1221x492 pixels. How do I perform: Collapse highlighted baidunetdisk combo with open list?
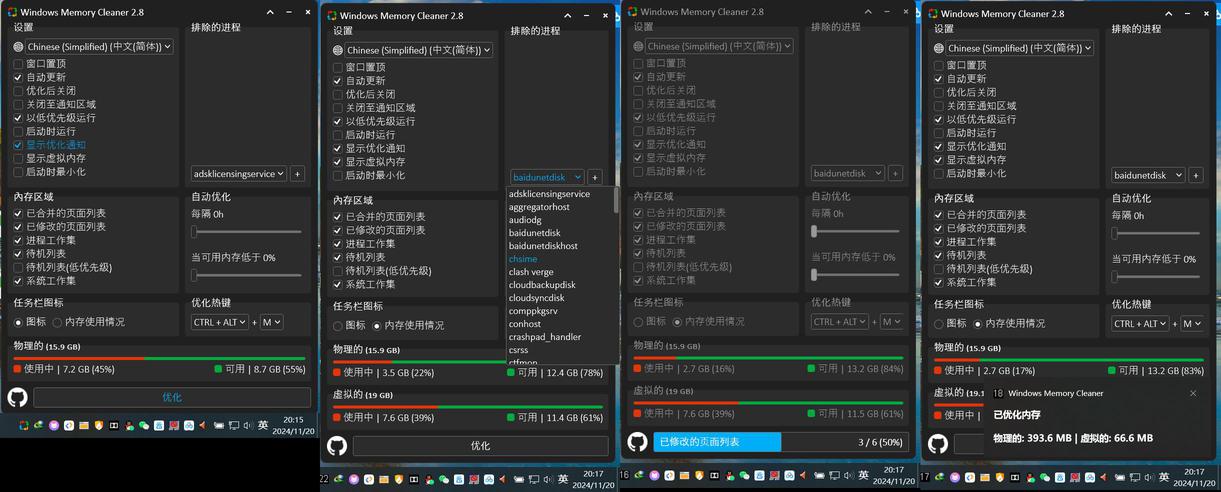546,177
